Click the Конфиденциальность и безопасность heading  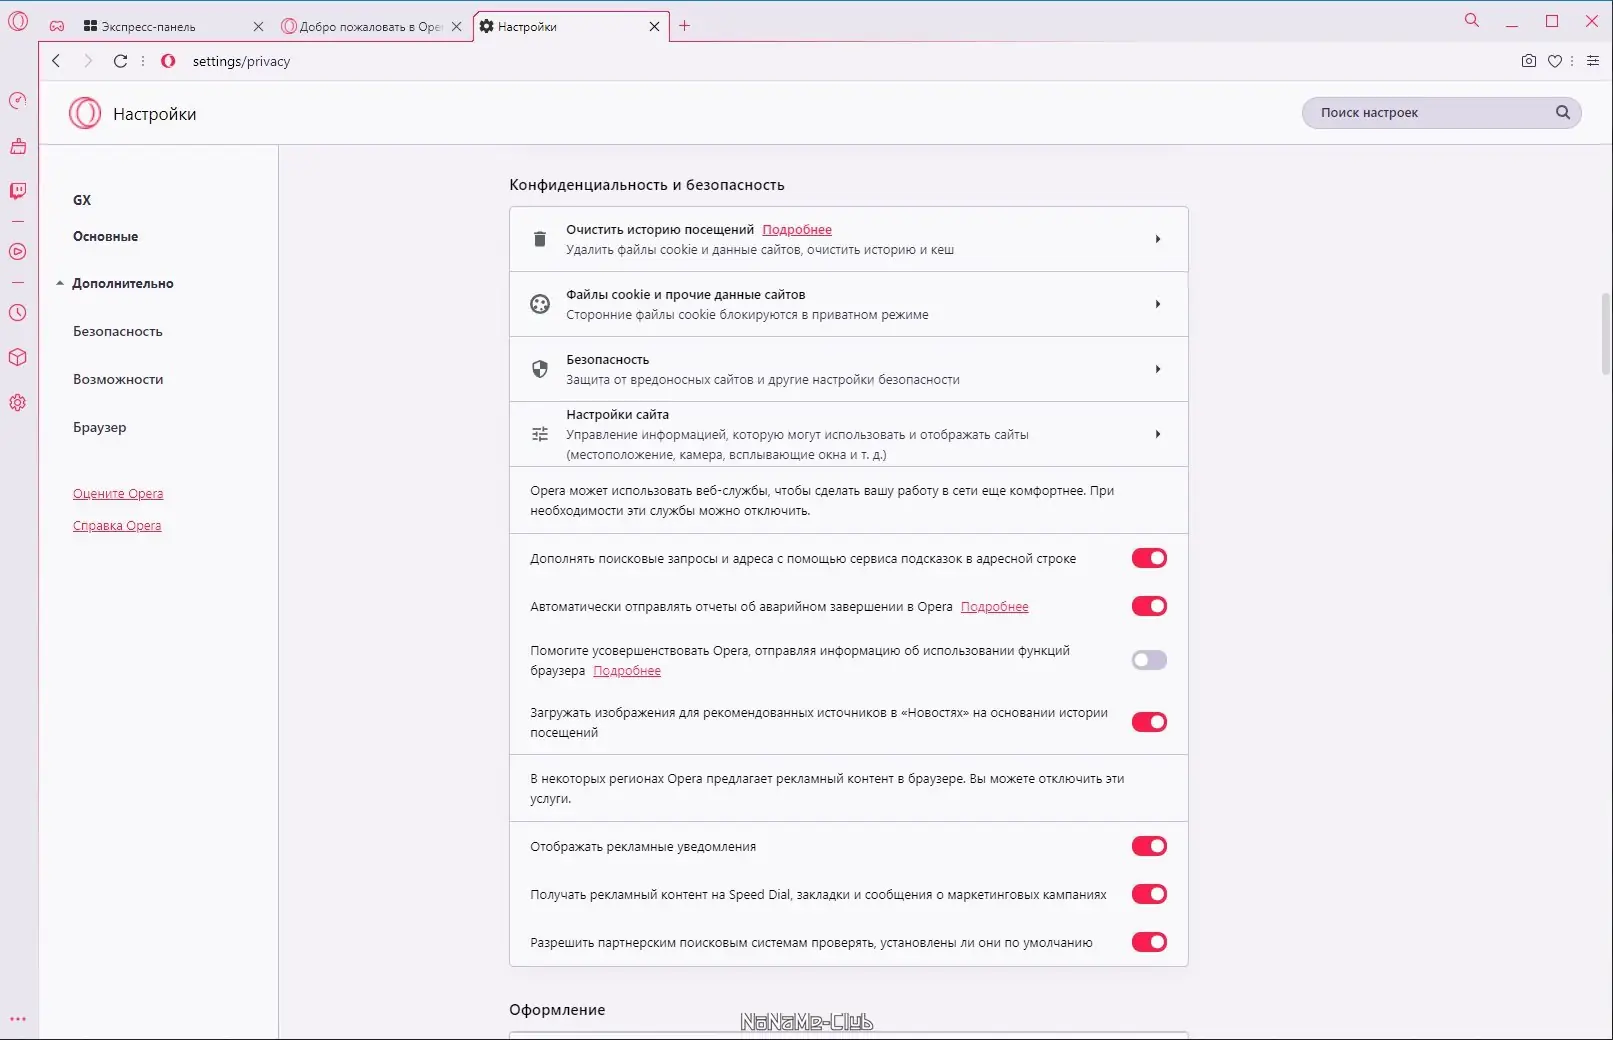pos(647,185)
